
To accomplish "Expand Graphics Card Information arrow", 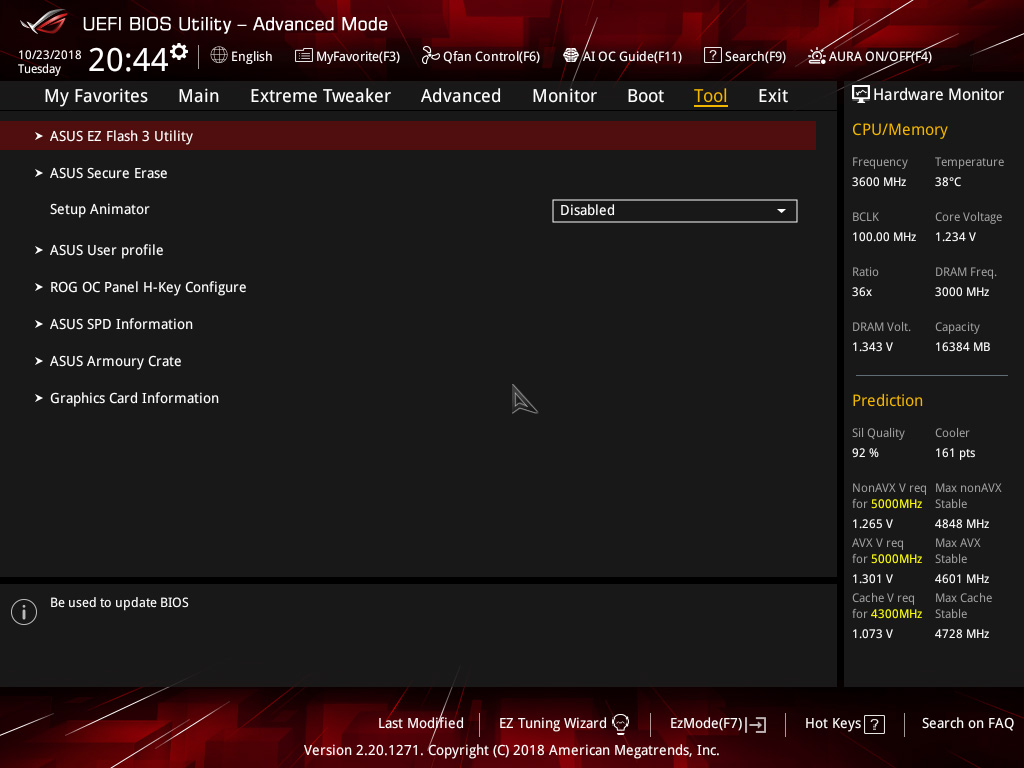I will pyautogui.click(x=39, y=398).
